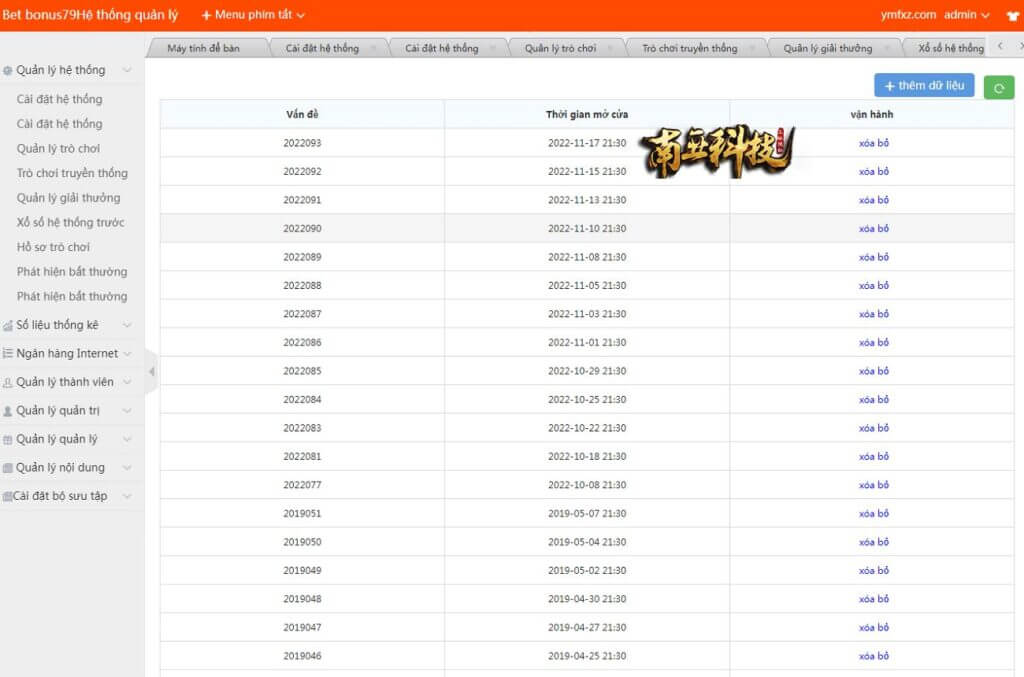Remove issue 2022083 with xóa bỏ
Viewport: 1024px width, 677px height.
pos(874,428)
